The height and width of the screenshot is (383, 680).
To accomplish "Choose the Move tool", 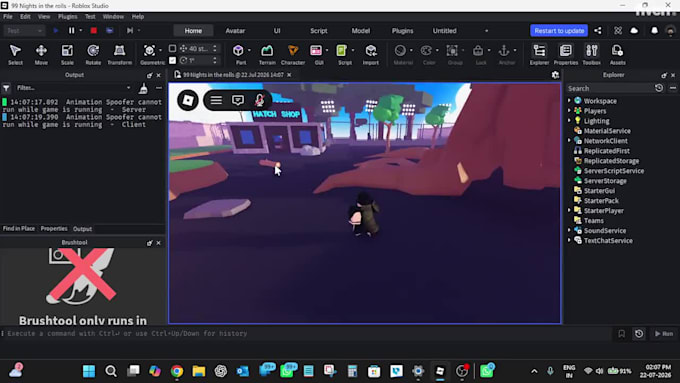I will tap(41, 54).
